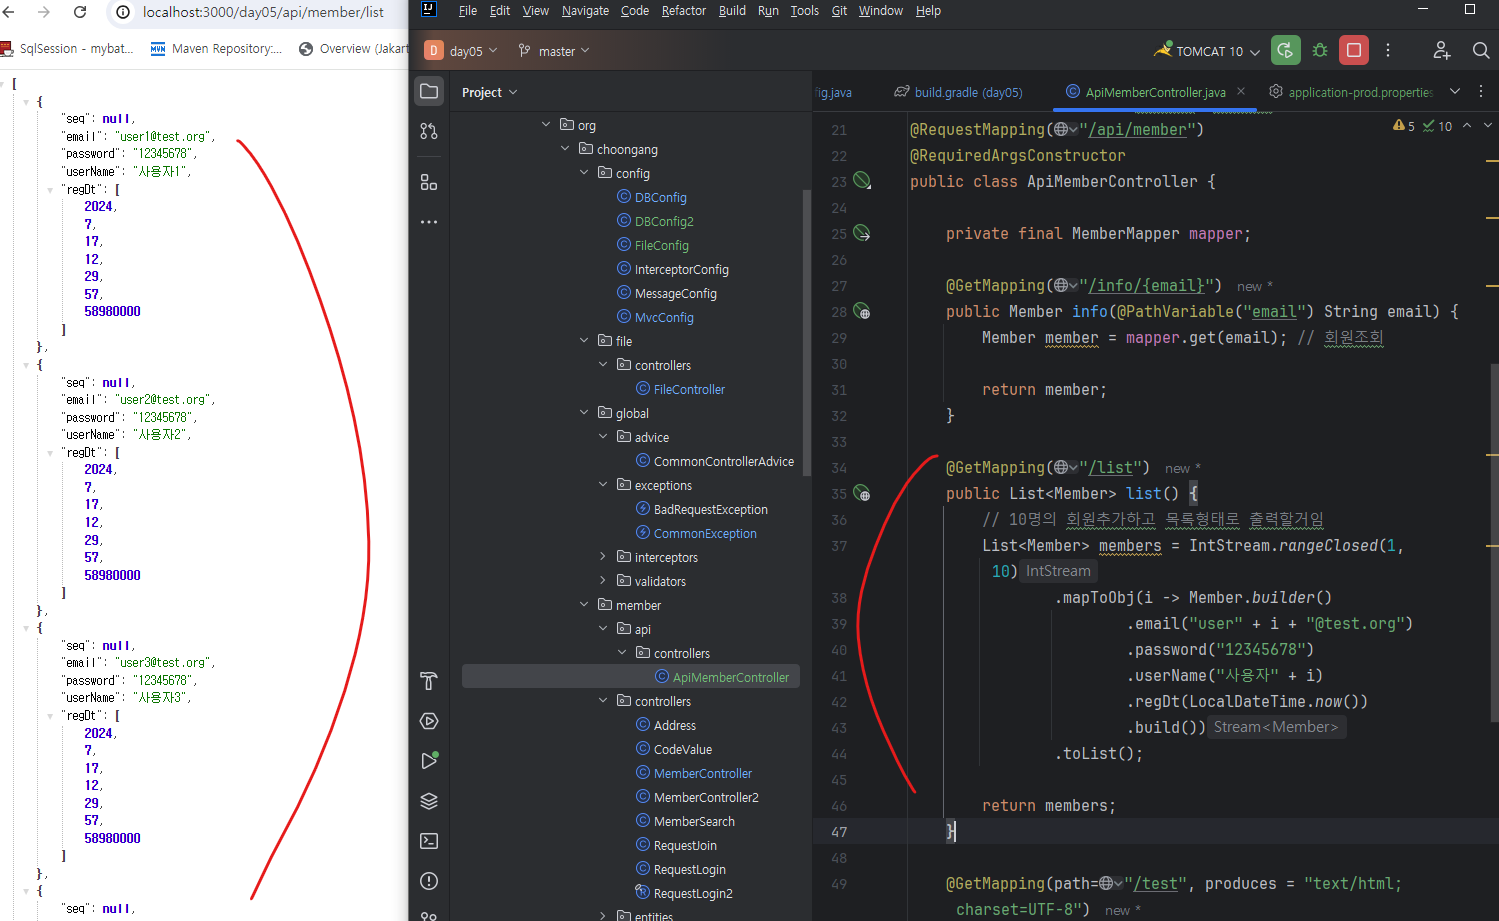Select FileController in project tree
The height and width of the screenshot is (921, 1499).
(x=688, y=389)
